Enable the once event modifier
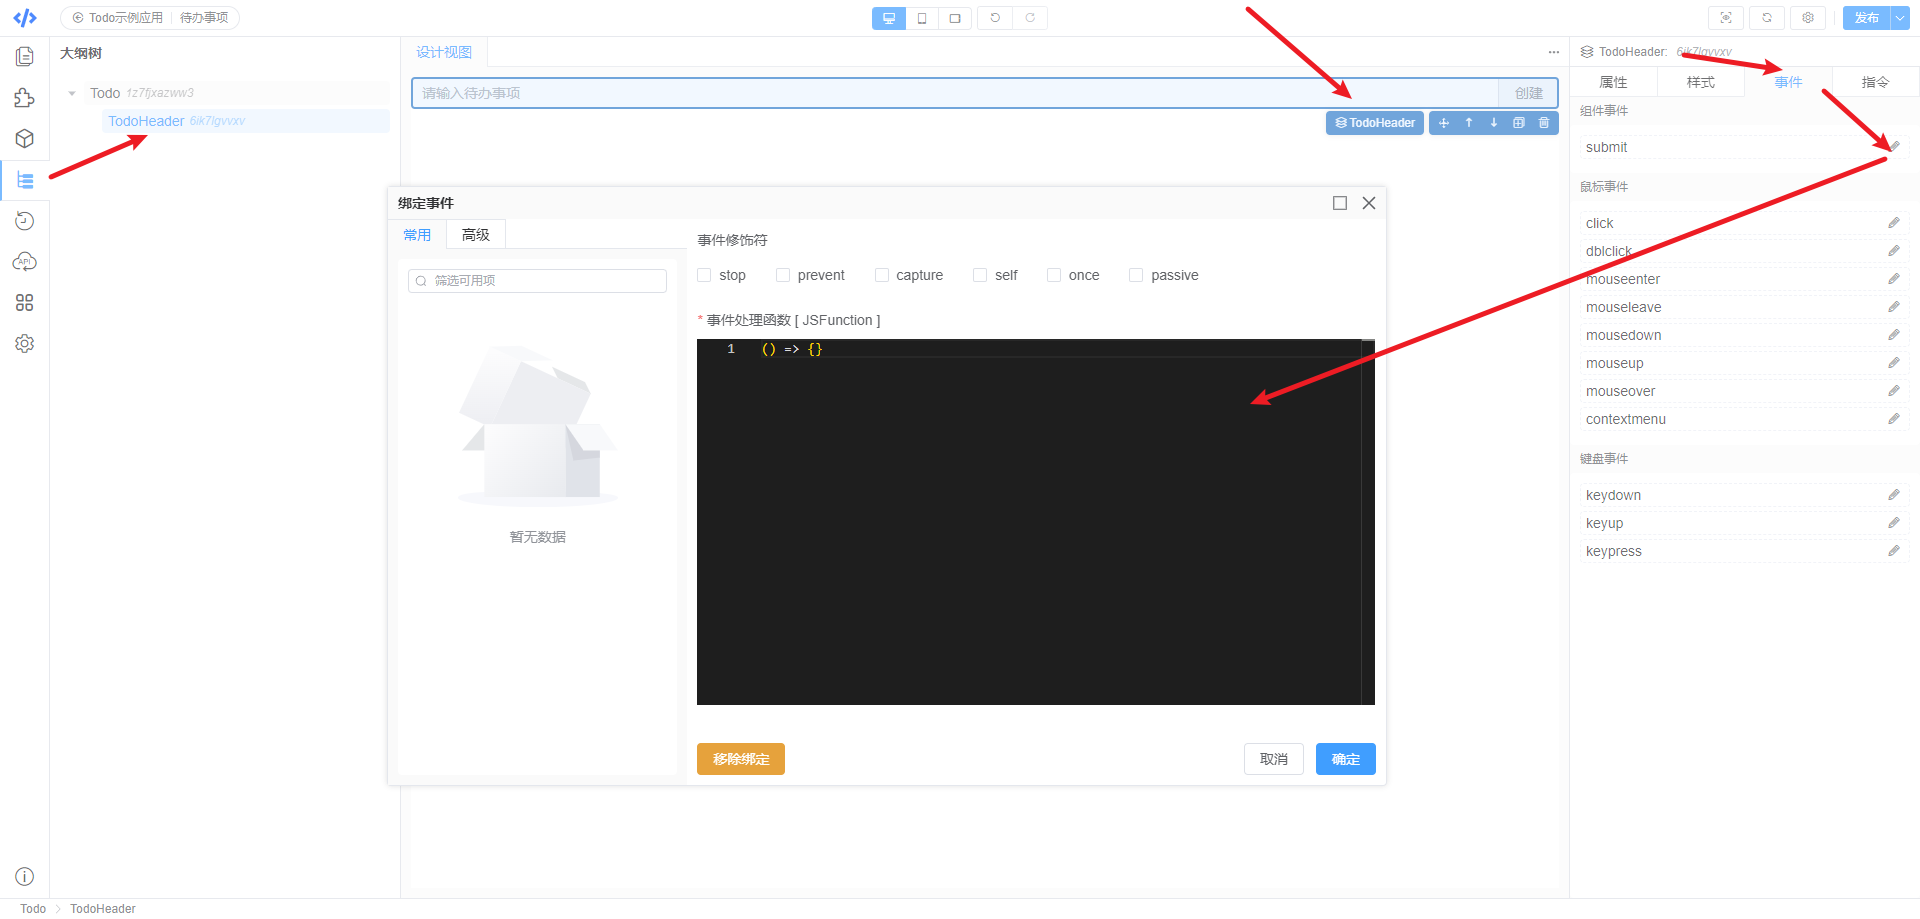Screen dimensions: 1920x919 (1054, 275)
